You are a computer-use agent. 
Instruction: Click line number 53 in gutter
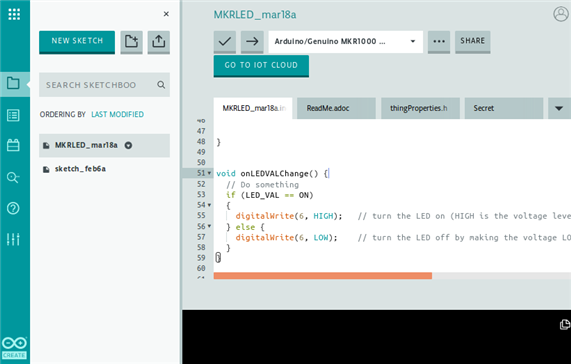[x=201, y=195]
